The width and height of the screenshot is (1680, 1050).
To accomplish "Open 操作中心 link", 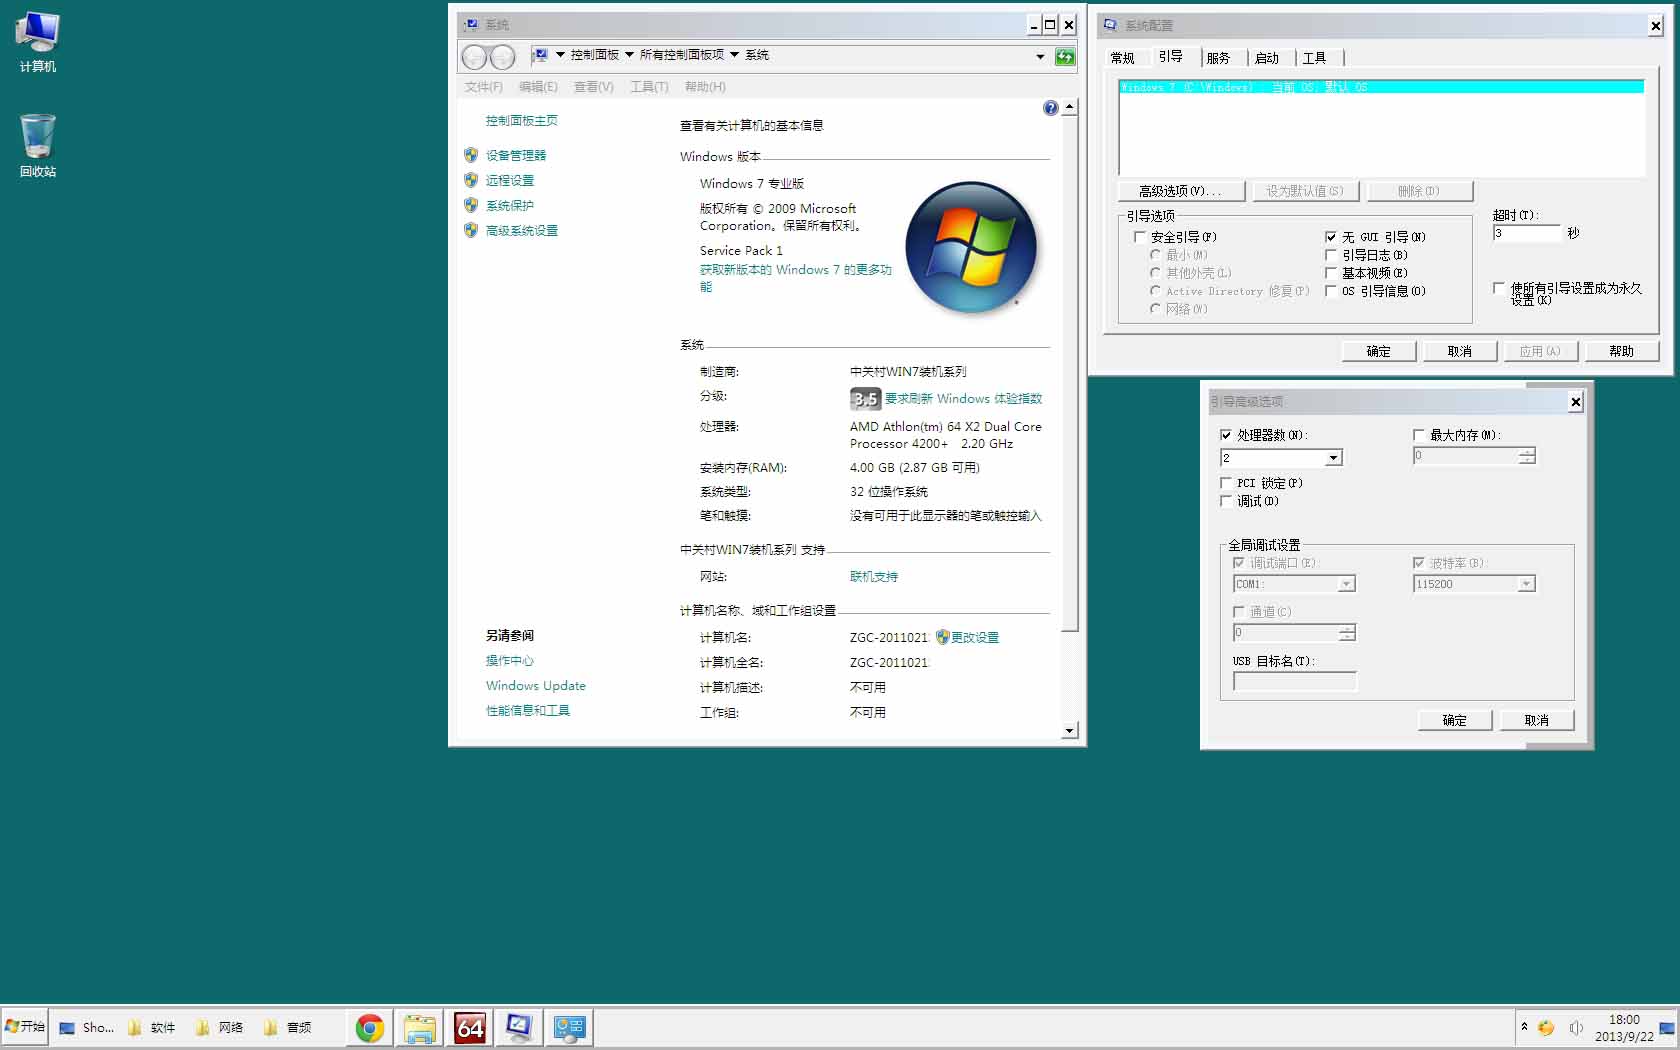I will 510,660.
